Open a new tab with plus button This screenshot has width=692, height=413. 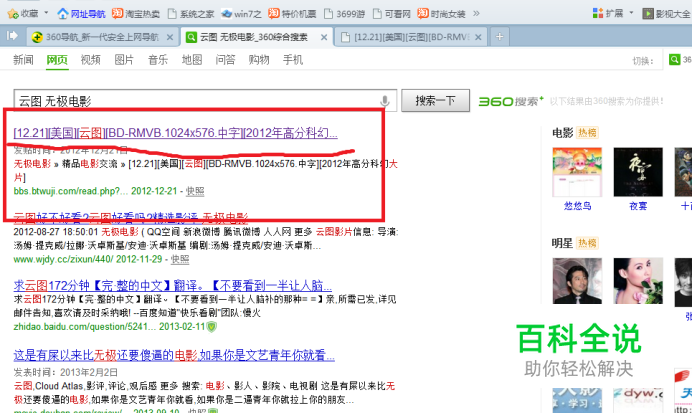pos(499,37)
